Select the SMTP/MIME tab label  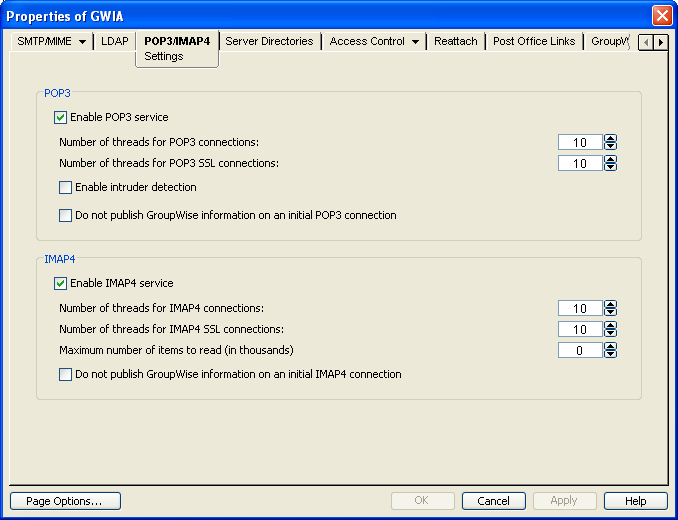tap(44, 41)
